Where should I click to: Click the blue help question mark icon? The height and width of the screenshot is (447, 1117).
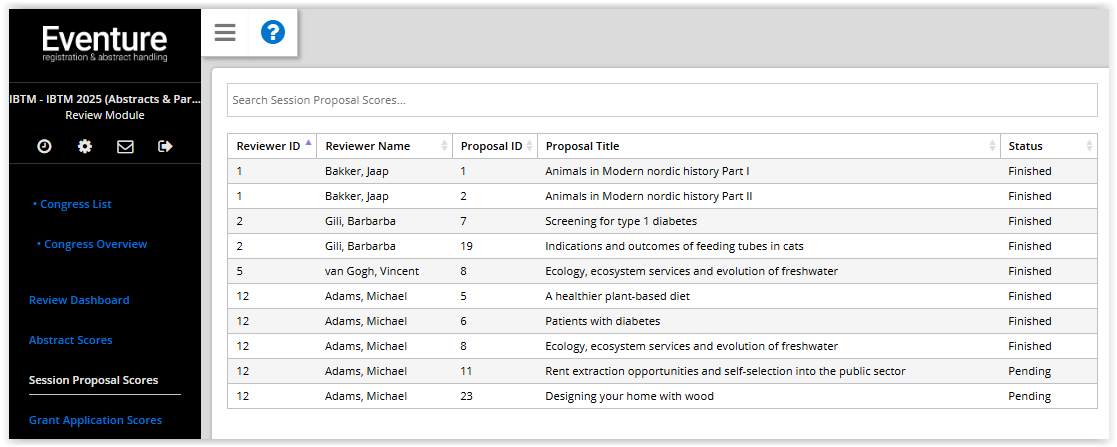(x=273, y=32)
